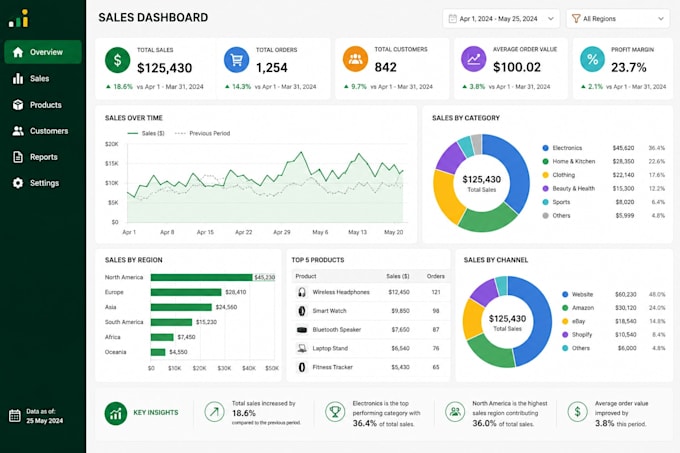Click the blue cart Total Orders icon
Screen dimensions: 680x453
pos(236,60)
